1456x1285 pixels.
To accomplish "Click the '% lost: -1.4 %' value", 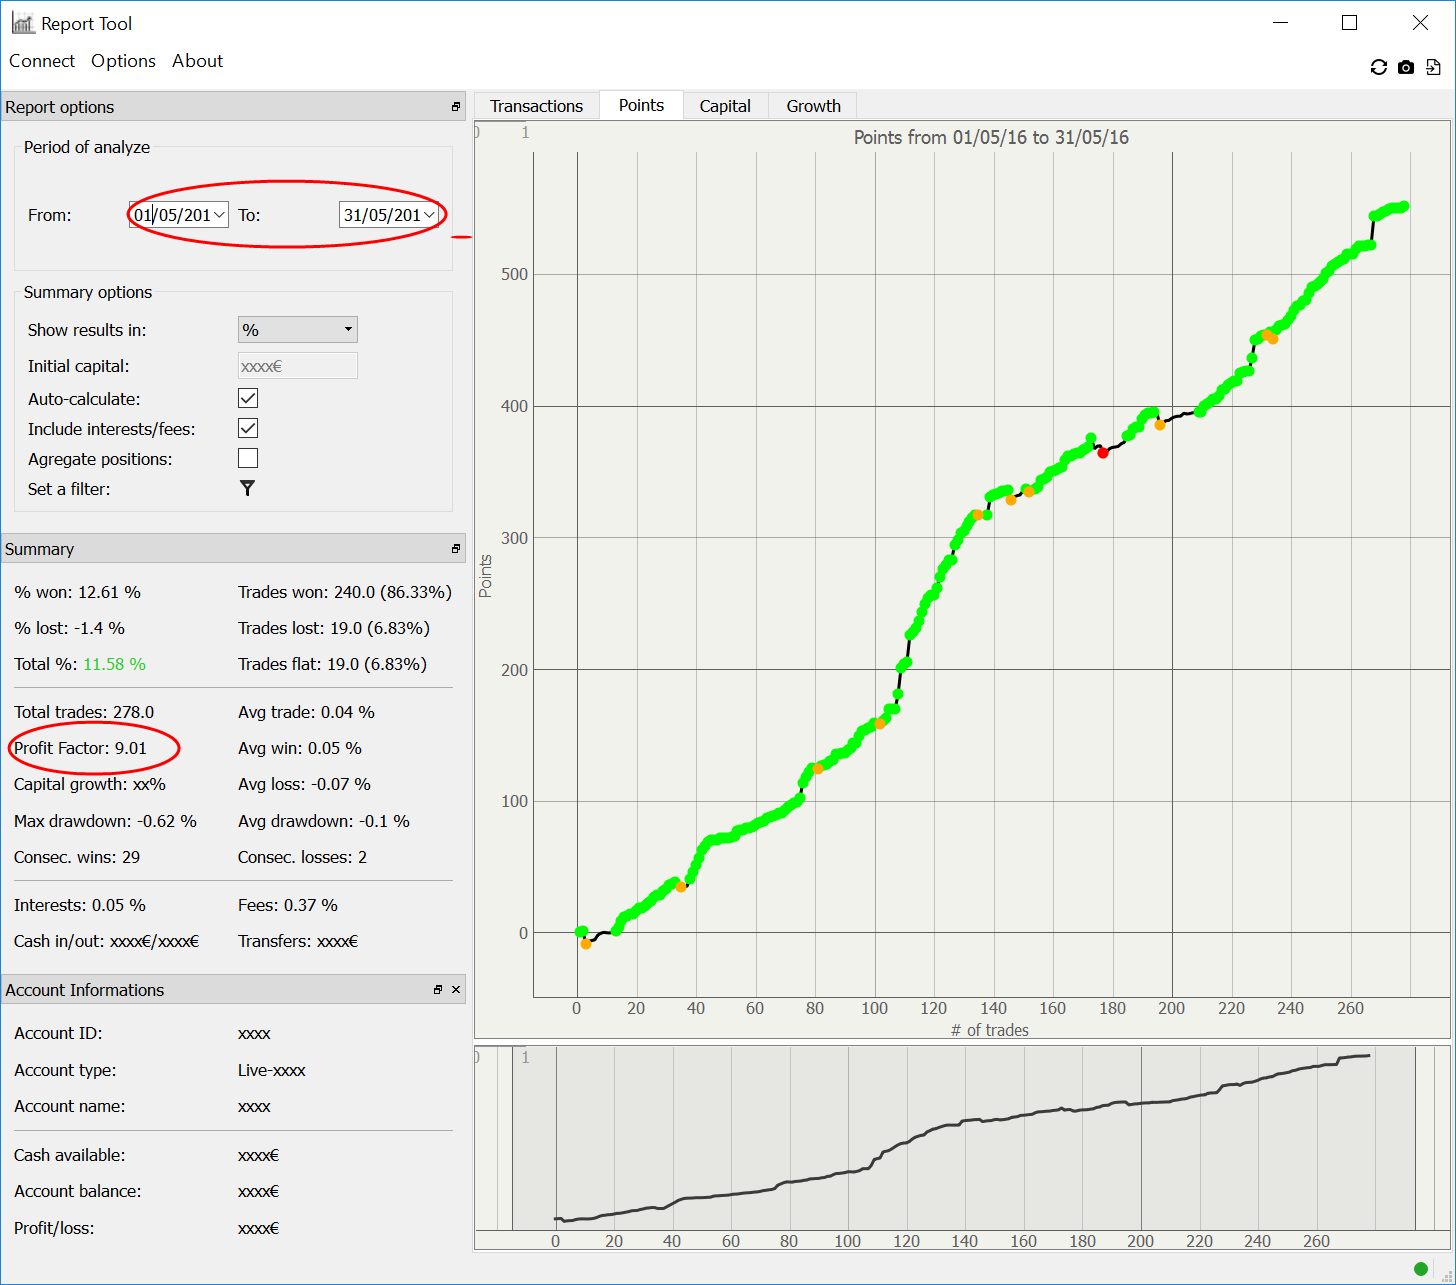I will pyautogui.click(x=69, y=628).
